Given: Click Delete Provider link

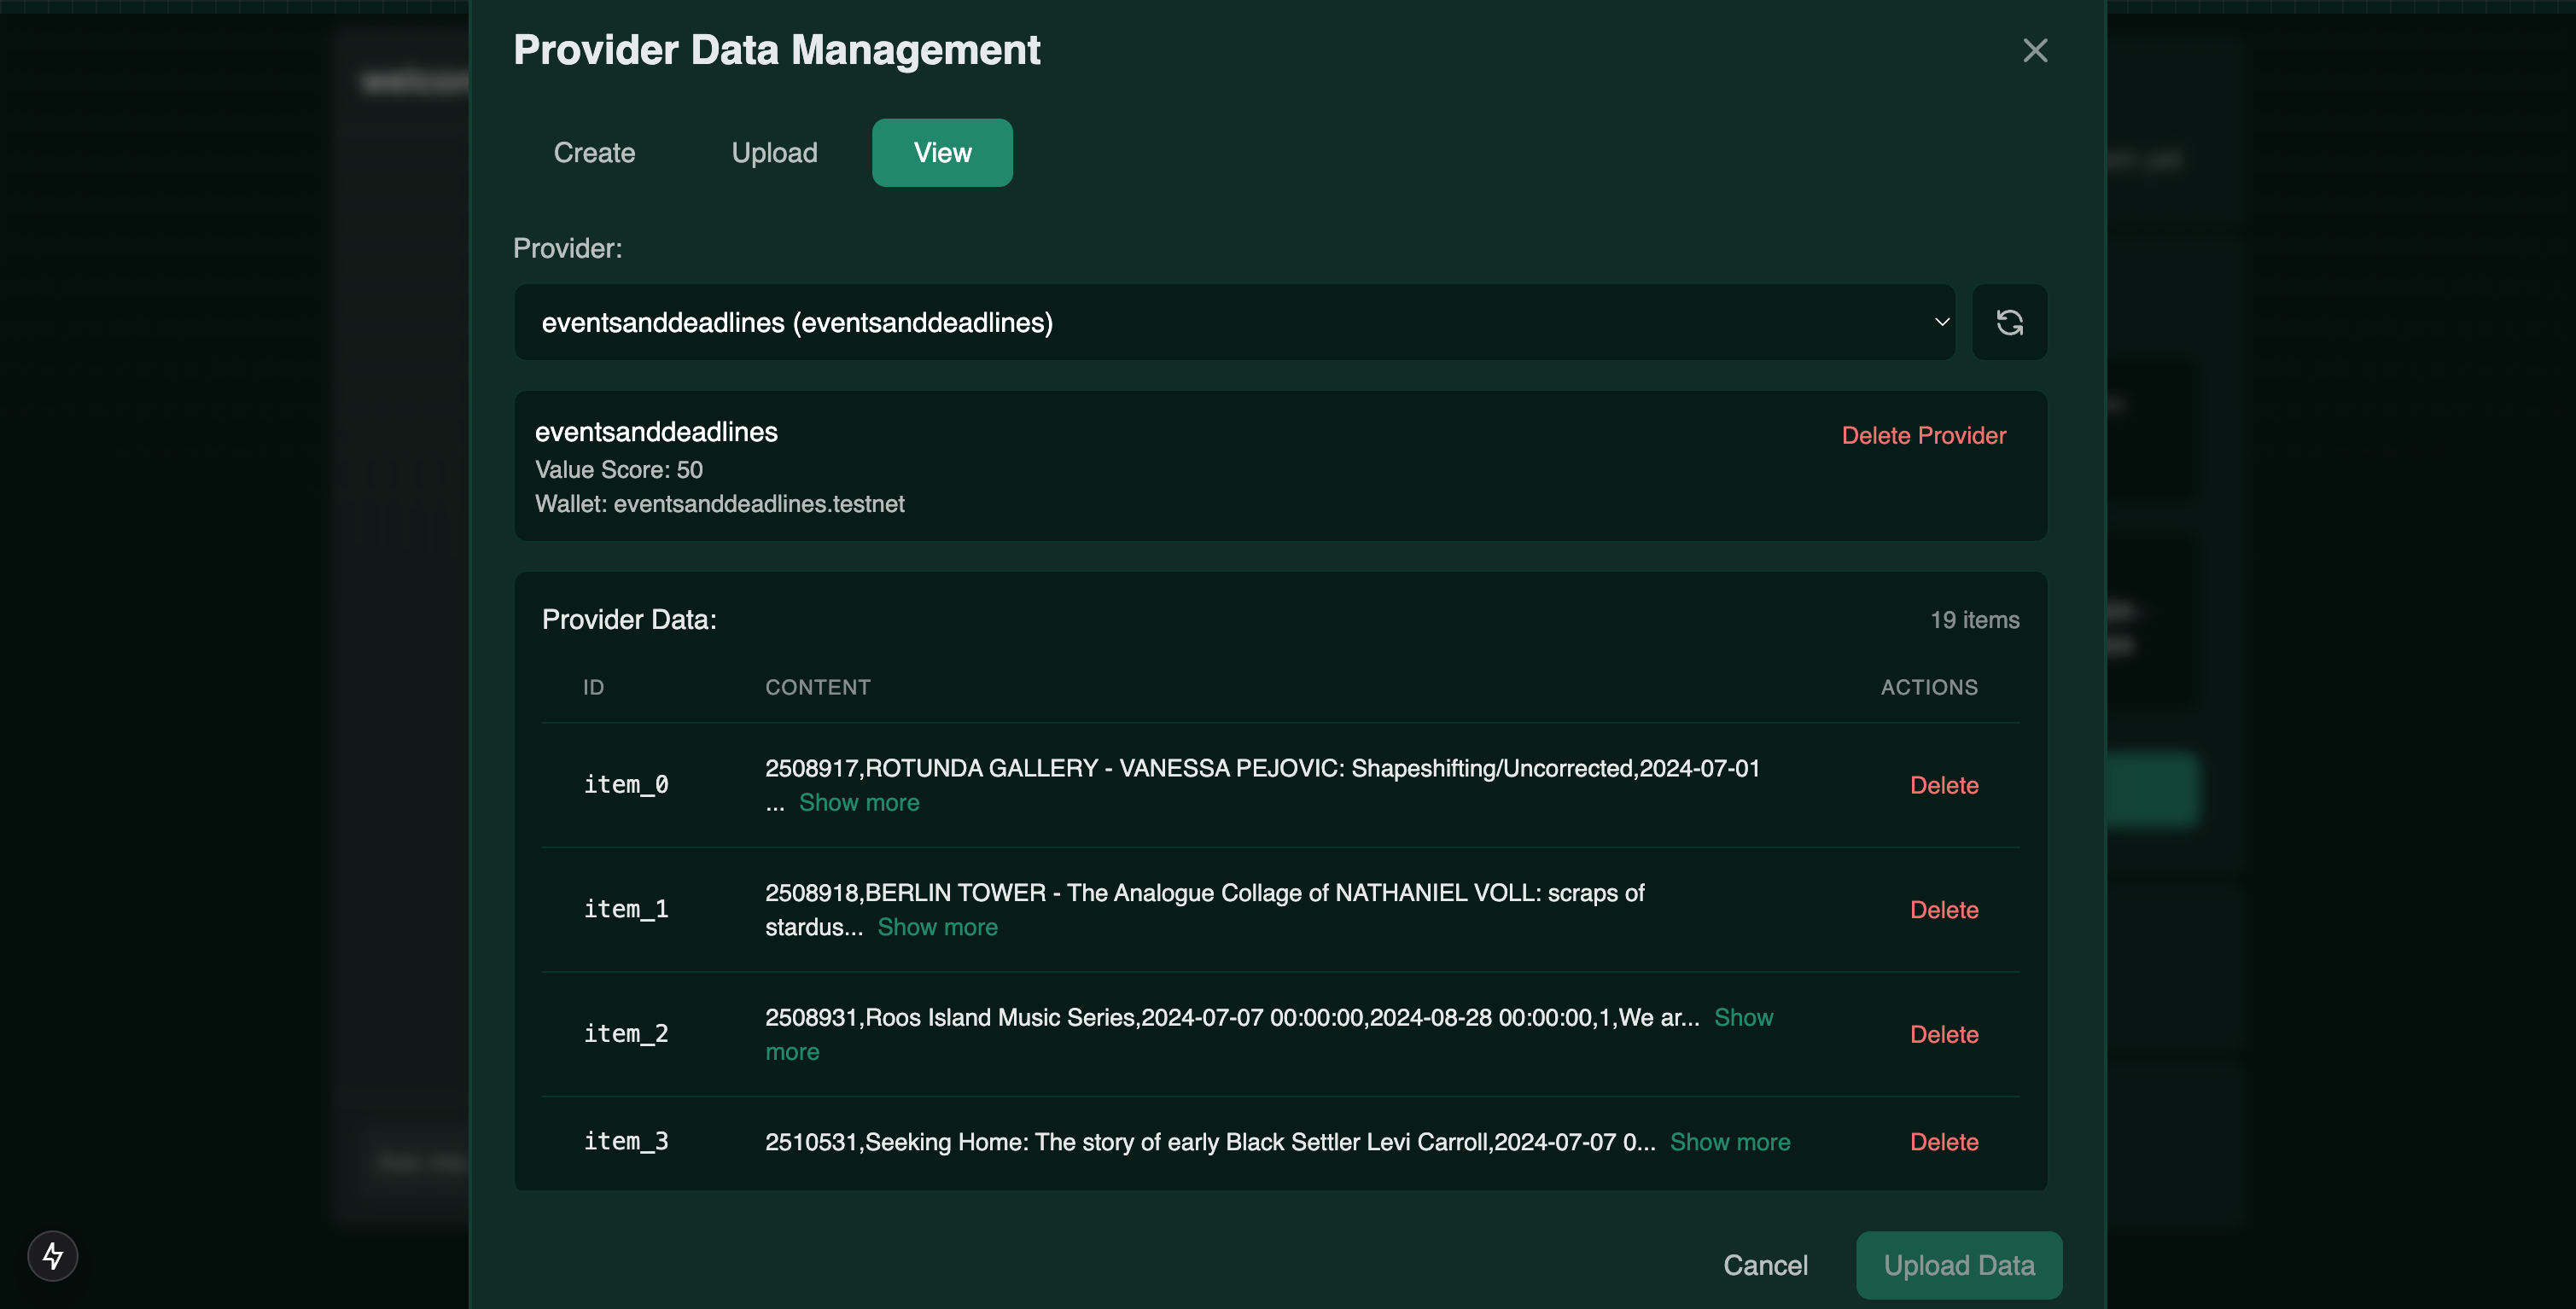Looking at the screenshot, I should (x=1923, y=435).
